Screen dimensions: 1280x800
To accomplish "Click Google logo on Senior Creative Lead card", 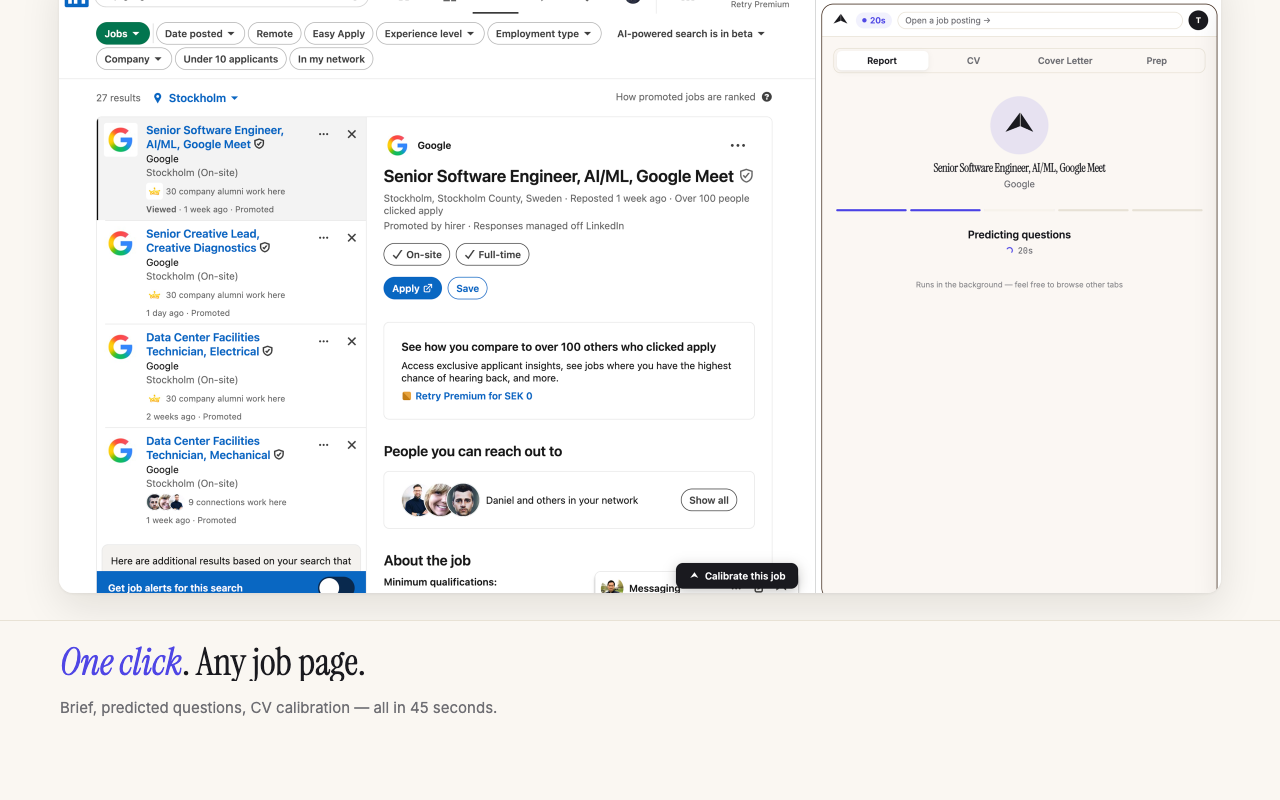I will coord(121,244).
